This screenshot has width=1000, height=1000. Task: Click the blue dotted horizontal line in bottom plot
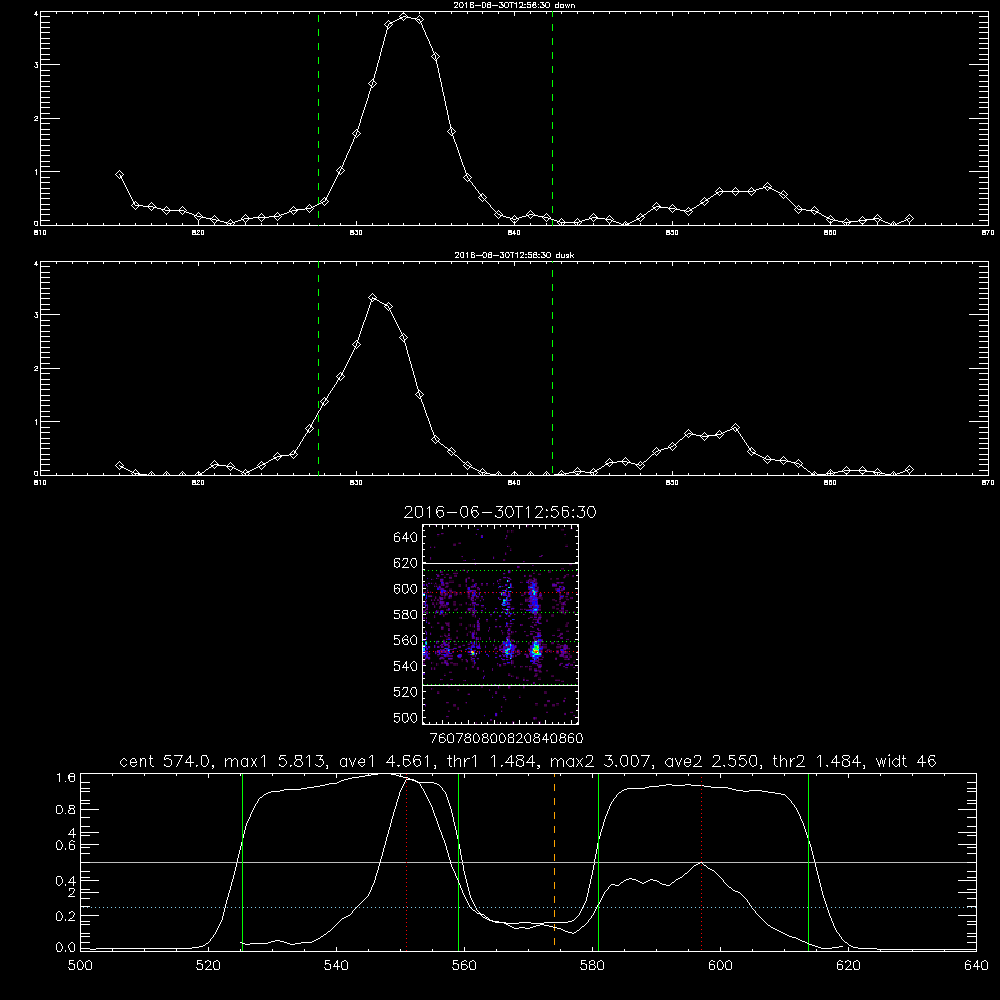[528, 907]
